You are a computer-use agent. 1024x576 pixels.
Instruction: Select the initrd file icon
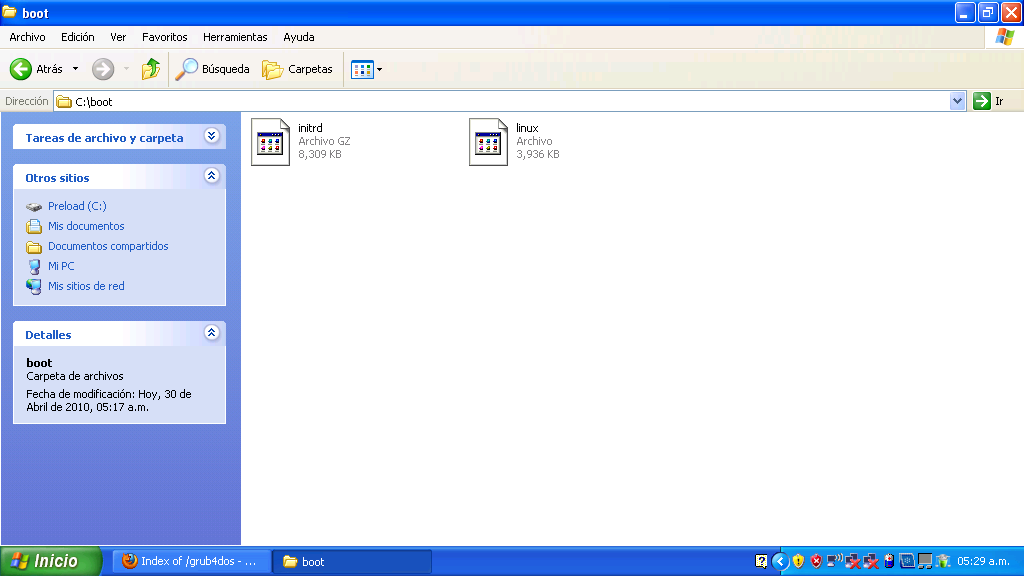coord(270,142)
